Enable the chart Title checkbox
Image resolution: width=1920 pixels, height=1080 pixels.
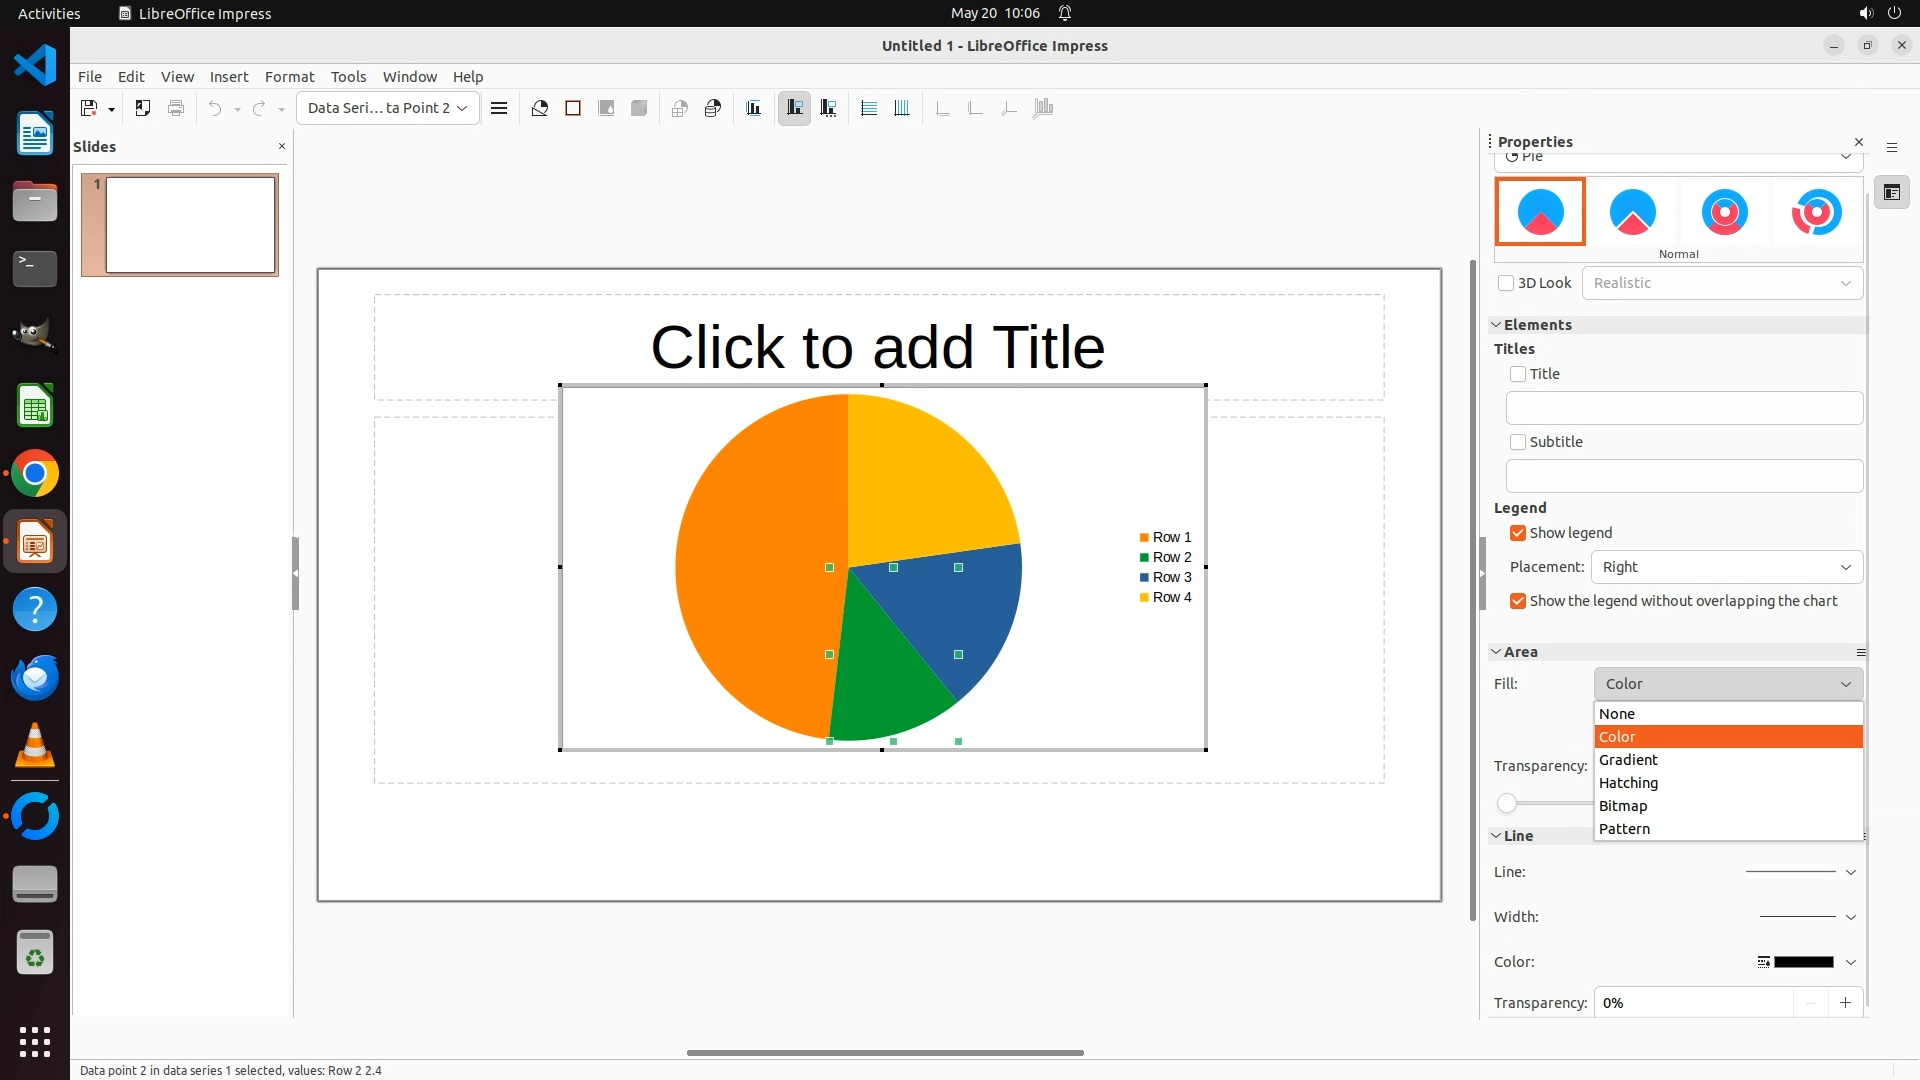[1518, 374]
